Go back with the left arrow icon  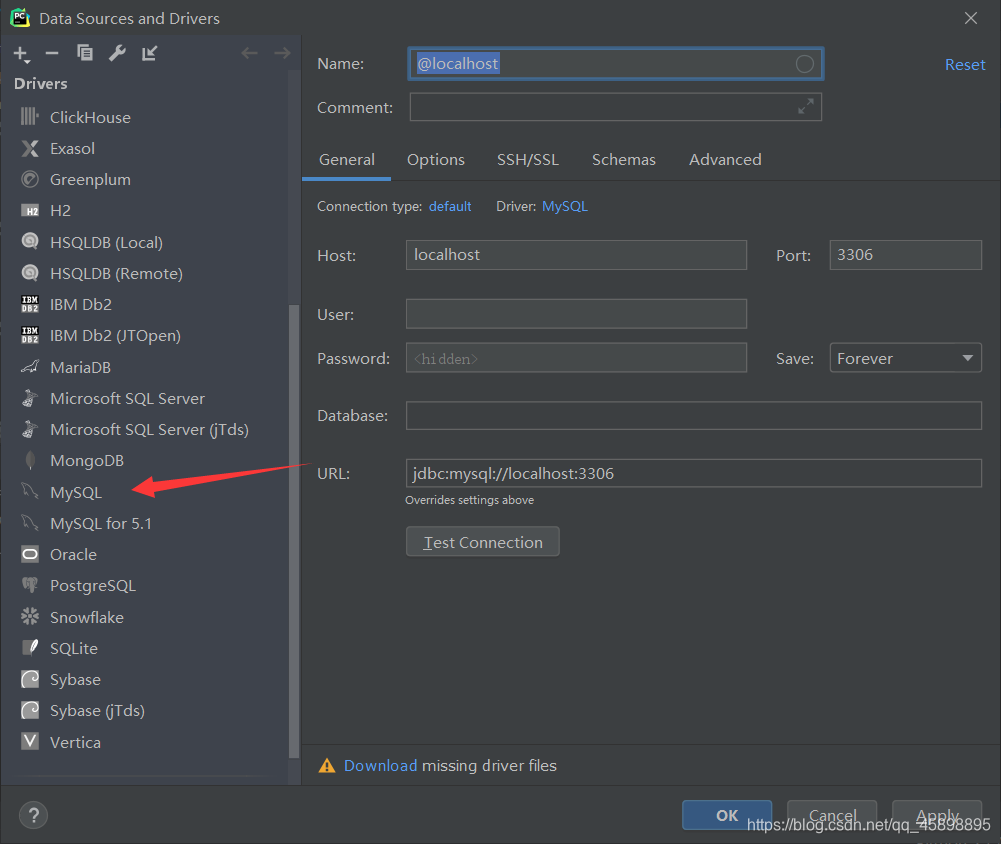[250, 53]
